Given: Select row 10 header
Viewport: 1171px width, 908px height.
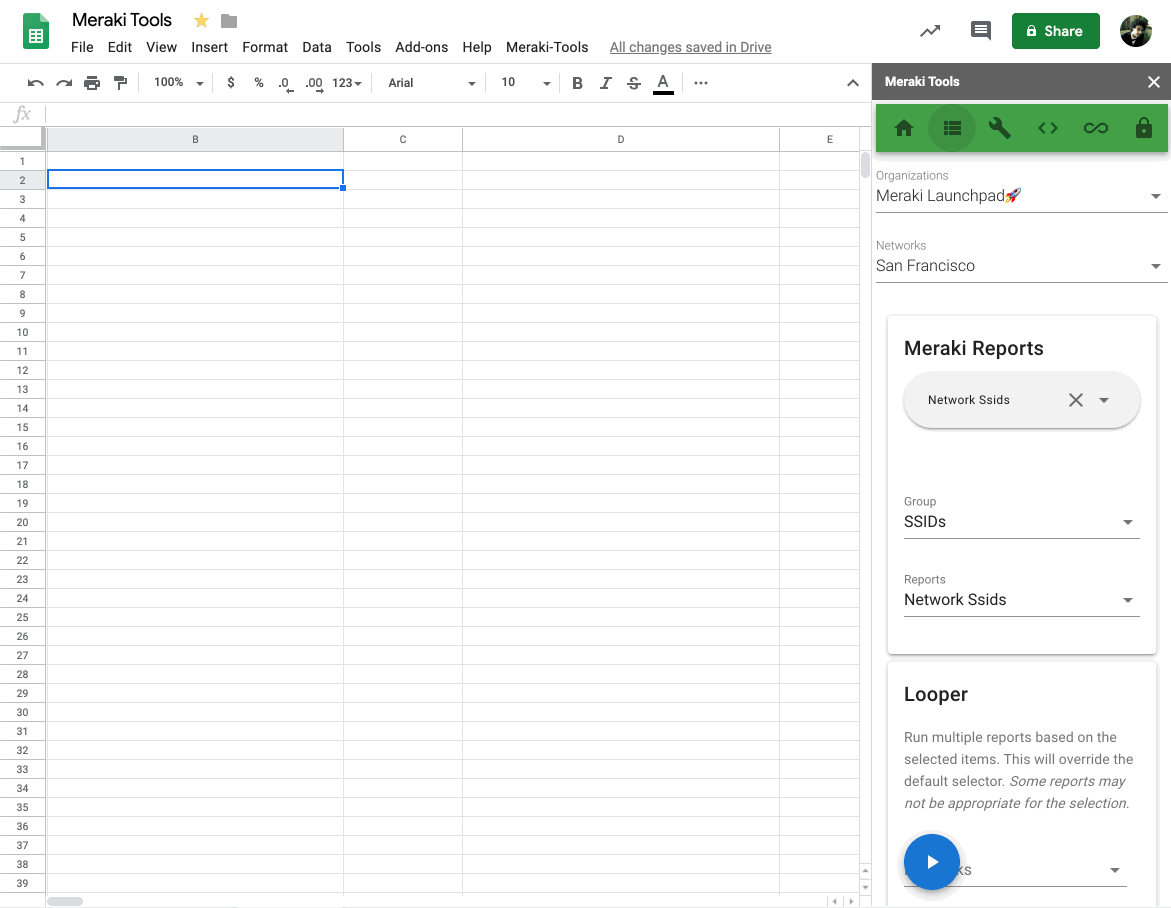Looking at the screenshot, I should pos(22,332).
